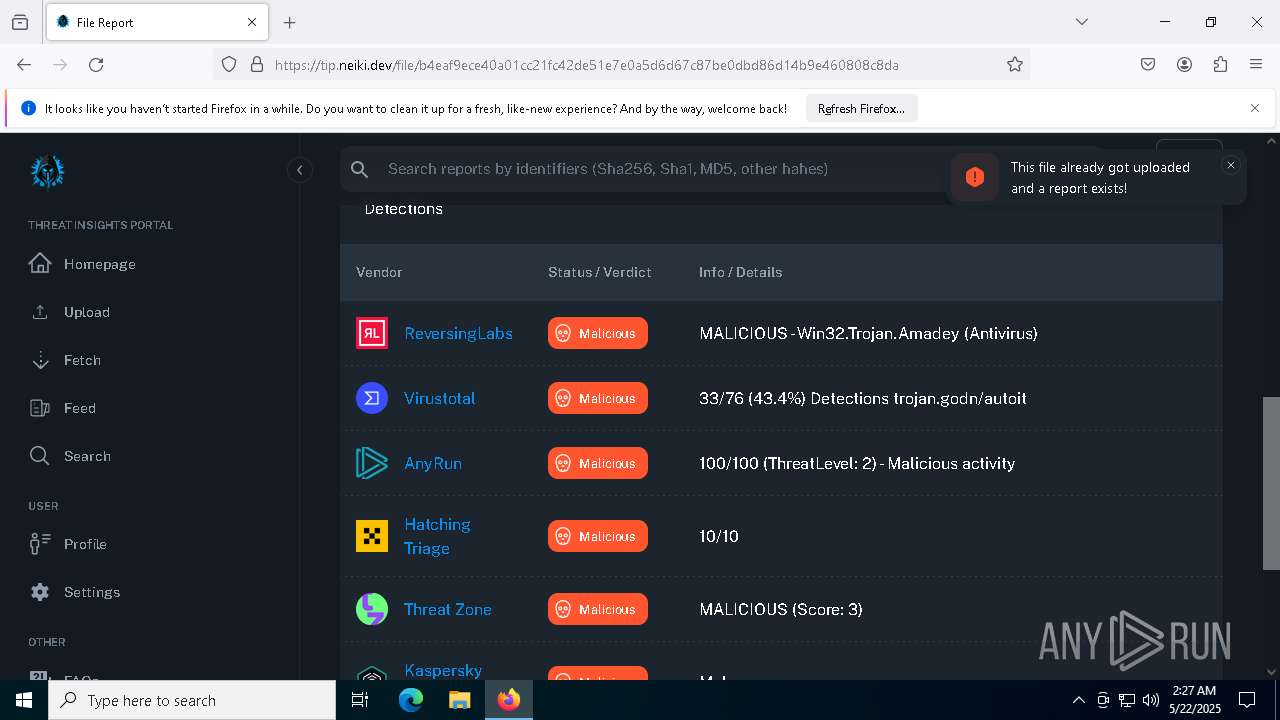The image size is (1280, 720).
Task: Bookmark this page with the star icon
Action: click(x=1015, y=64)
